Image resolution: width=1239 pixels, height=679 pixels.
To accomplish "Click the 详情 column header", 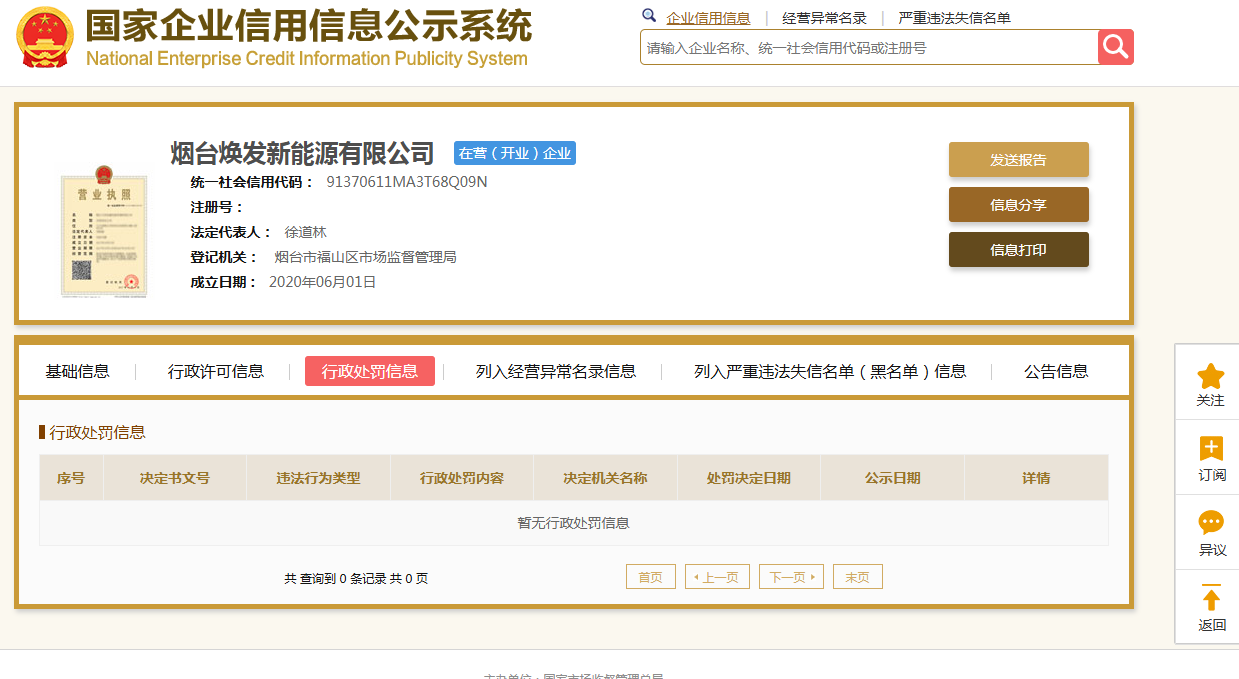I will [1036, 478].
